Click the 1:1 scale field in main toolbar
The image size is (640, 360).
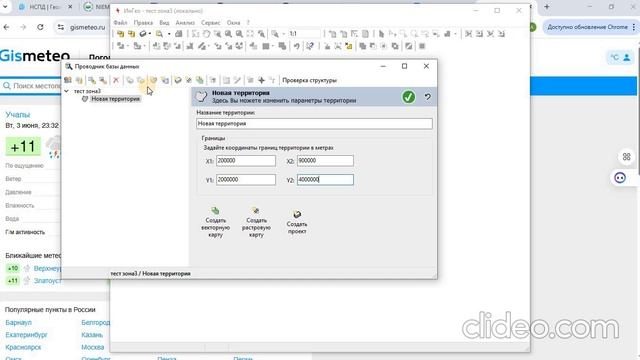click(x=304, y=34)
